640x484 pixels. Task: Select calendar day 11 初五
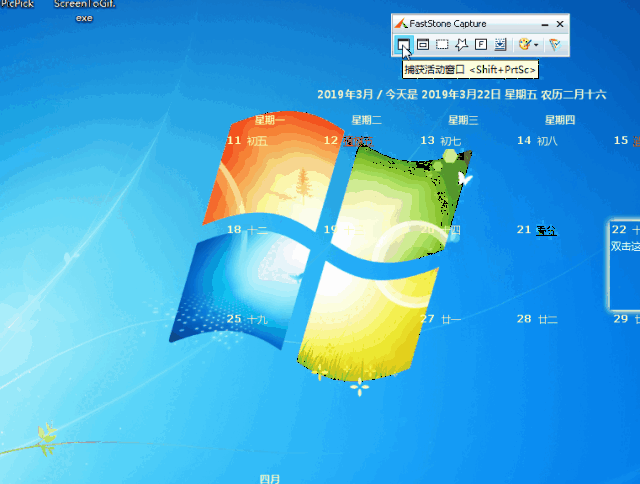click(x=247, y=141)
